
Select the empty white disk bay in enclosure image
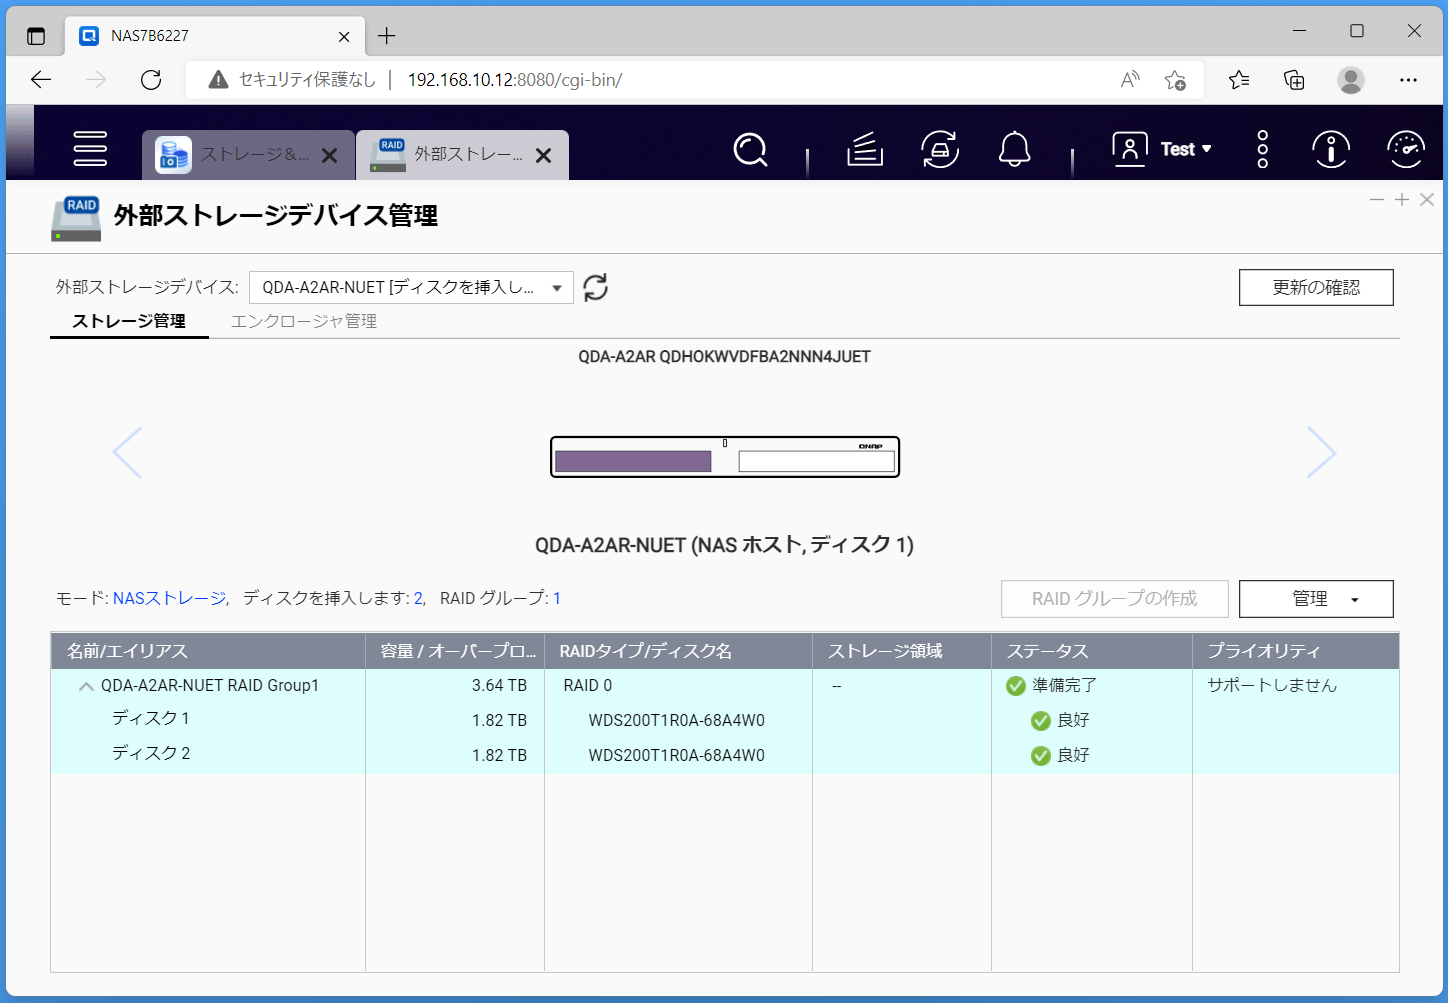click(816, 461)
